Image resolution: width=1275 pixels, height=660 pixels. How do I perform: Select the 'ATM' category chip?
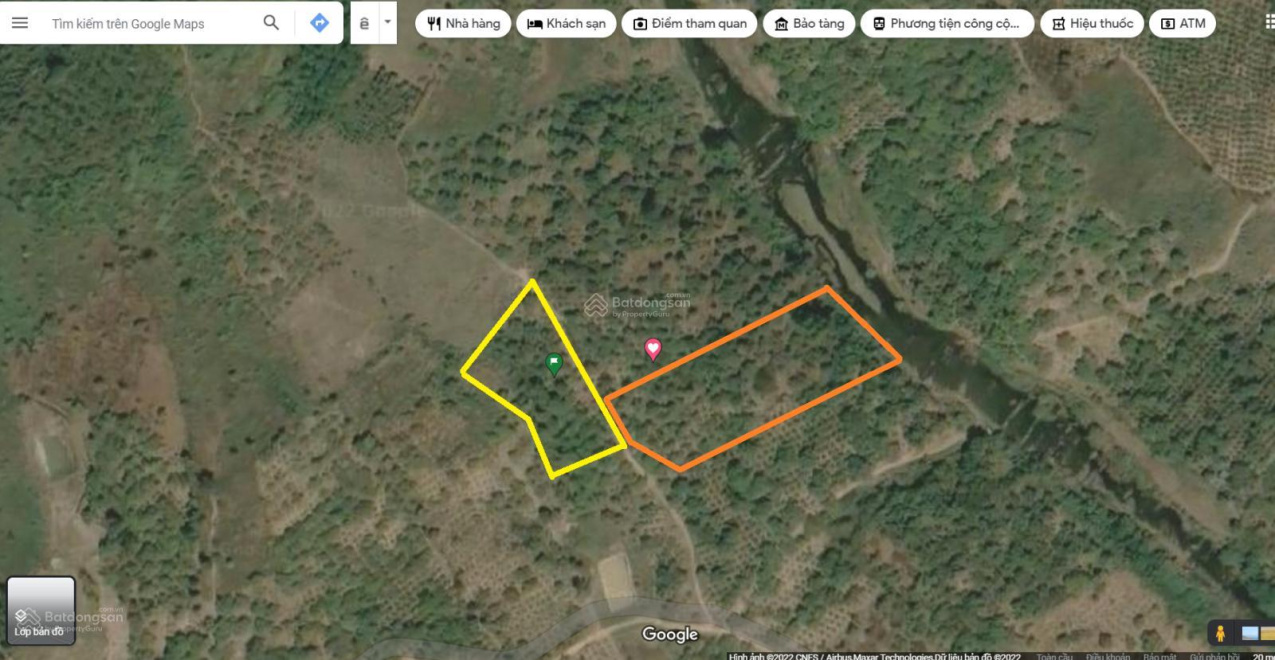pyautogui.click(x=1182, y=23)
